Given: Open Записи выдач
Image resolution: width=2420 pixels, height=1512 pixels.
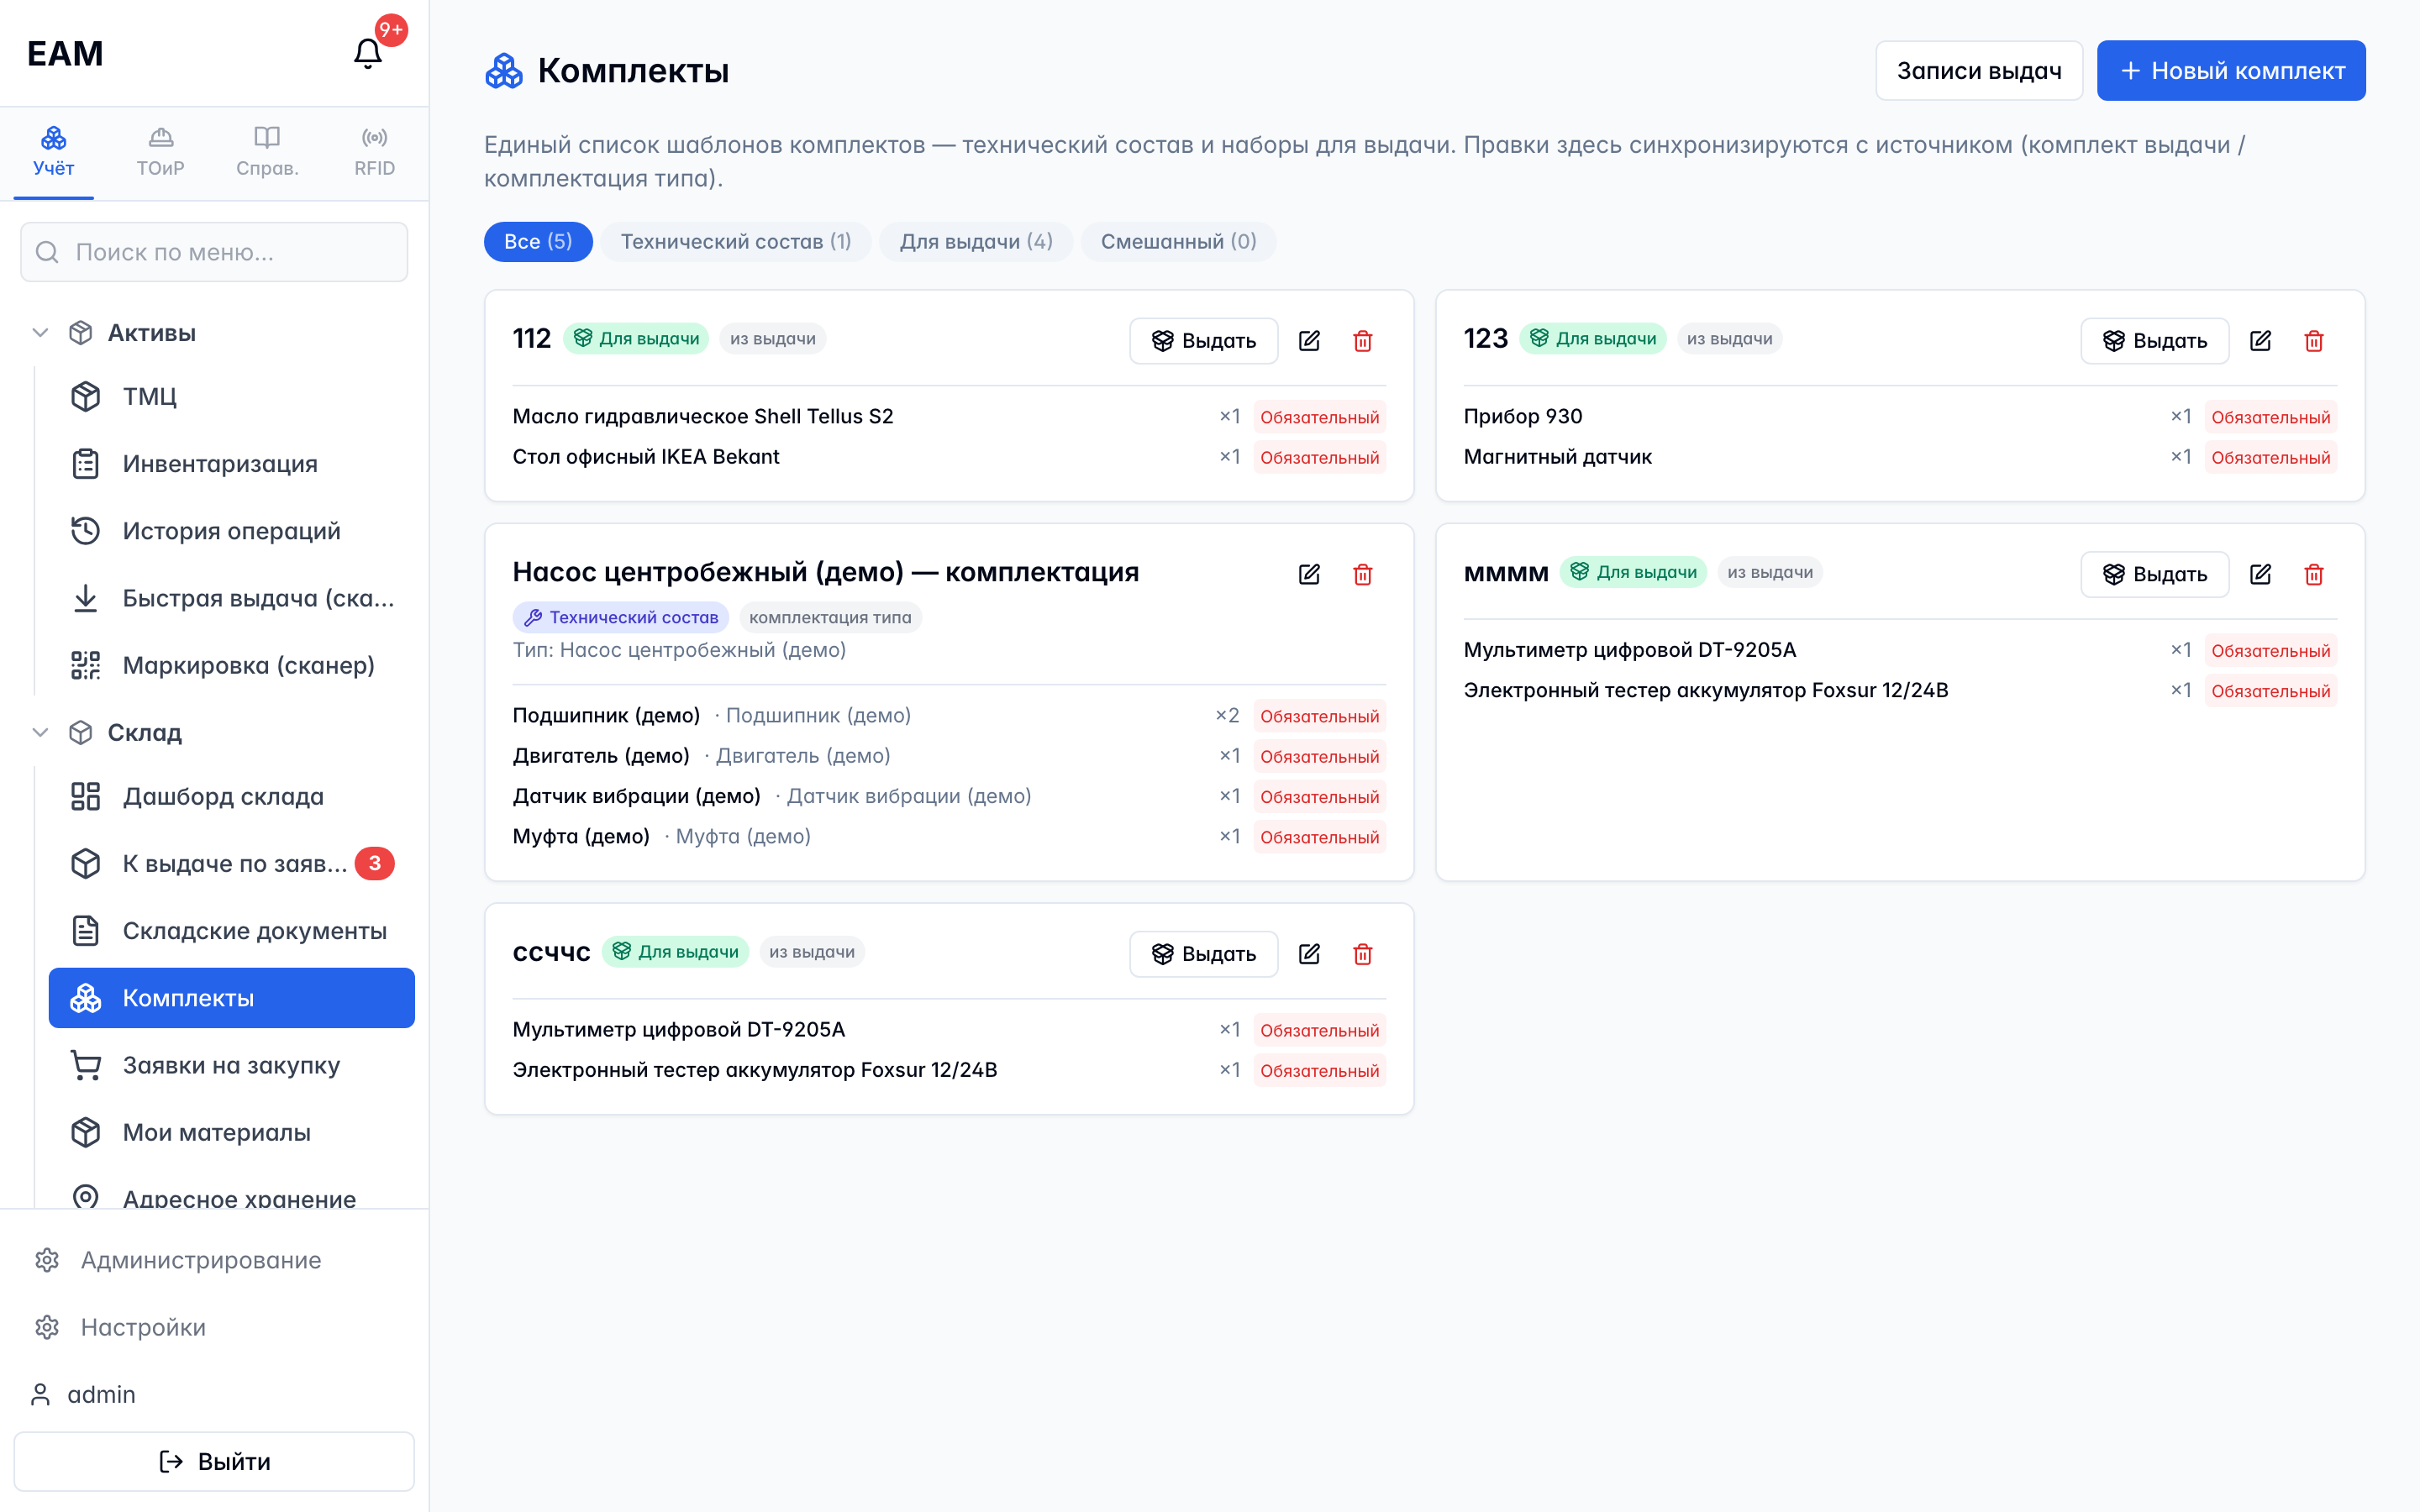Looking at the screenshot, I should (1979, 71).
